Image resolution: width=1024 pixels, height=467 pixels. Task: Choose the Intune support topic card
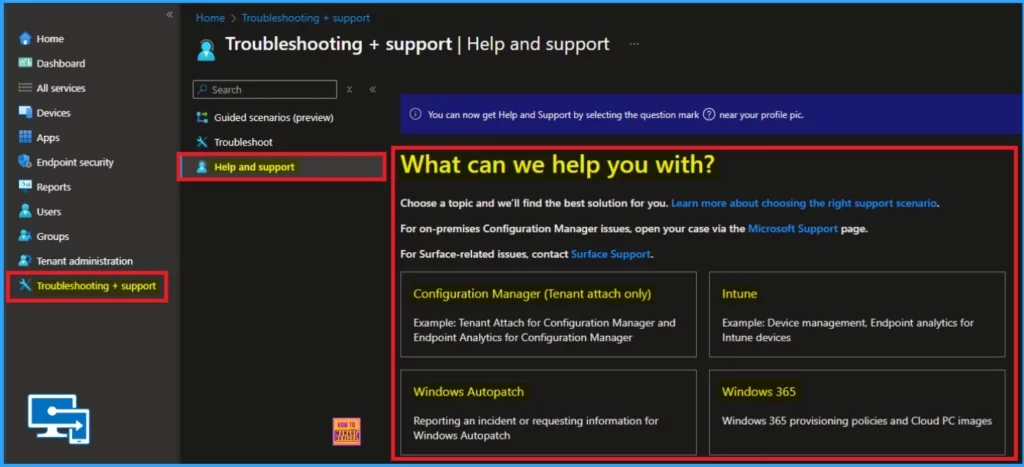pyautogui.click(x=857, y=315)
